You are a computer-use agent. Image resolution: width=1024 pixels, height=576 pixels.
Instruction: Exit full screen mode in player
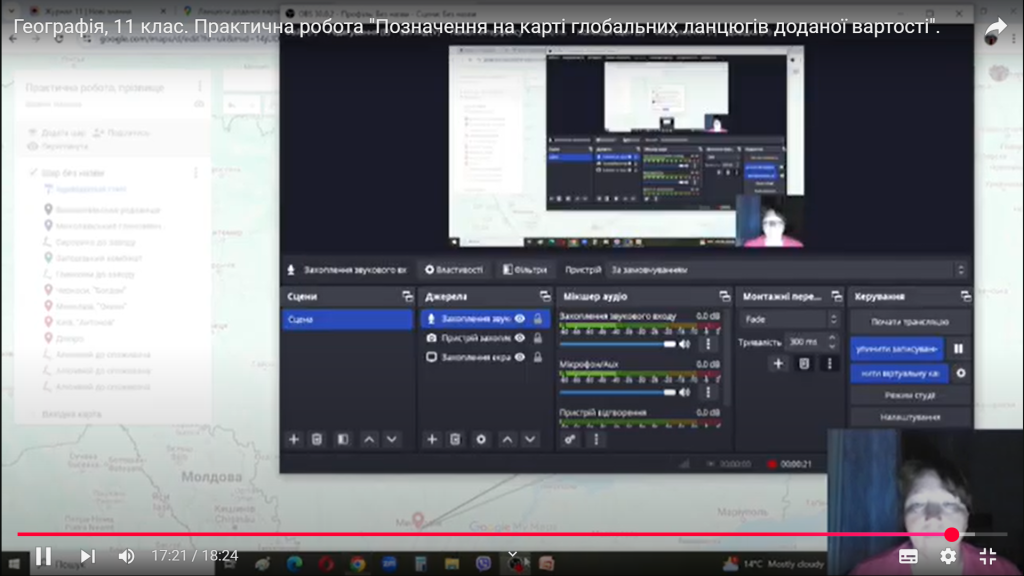(987, 556)
